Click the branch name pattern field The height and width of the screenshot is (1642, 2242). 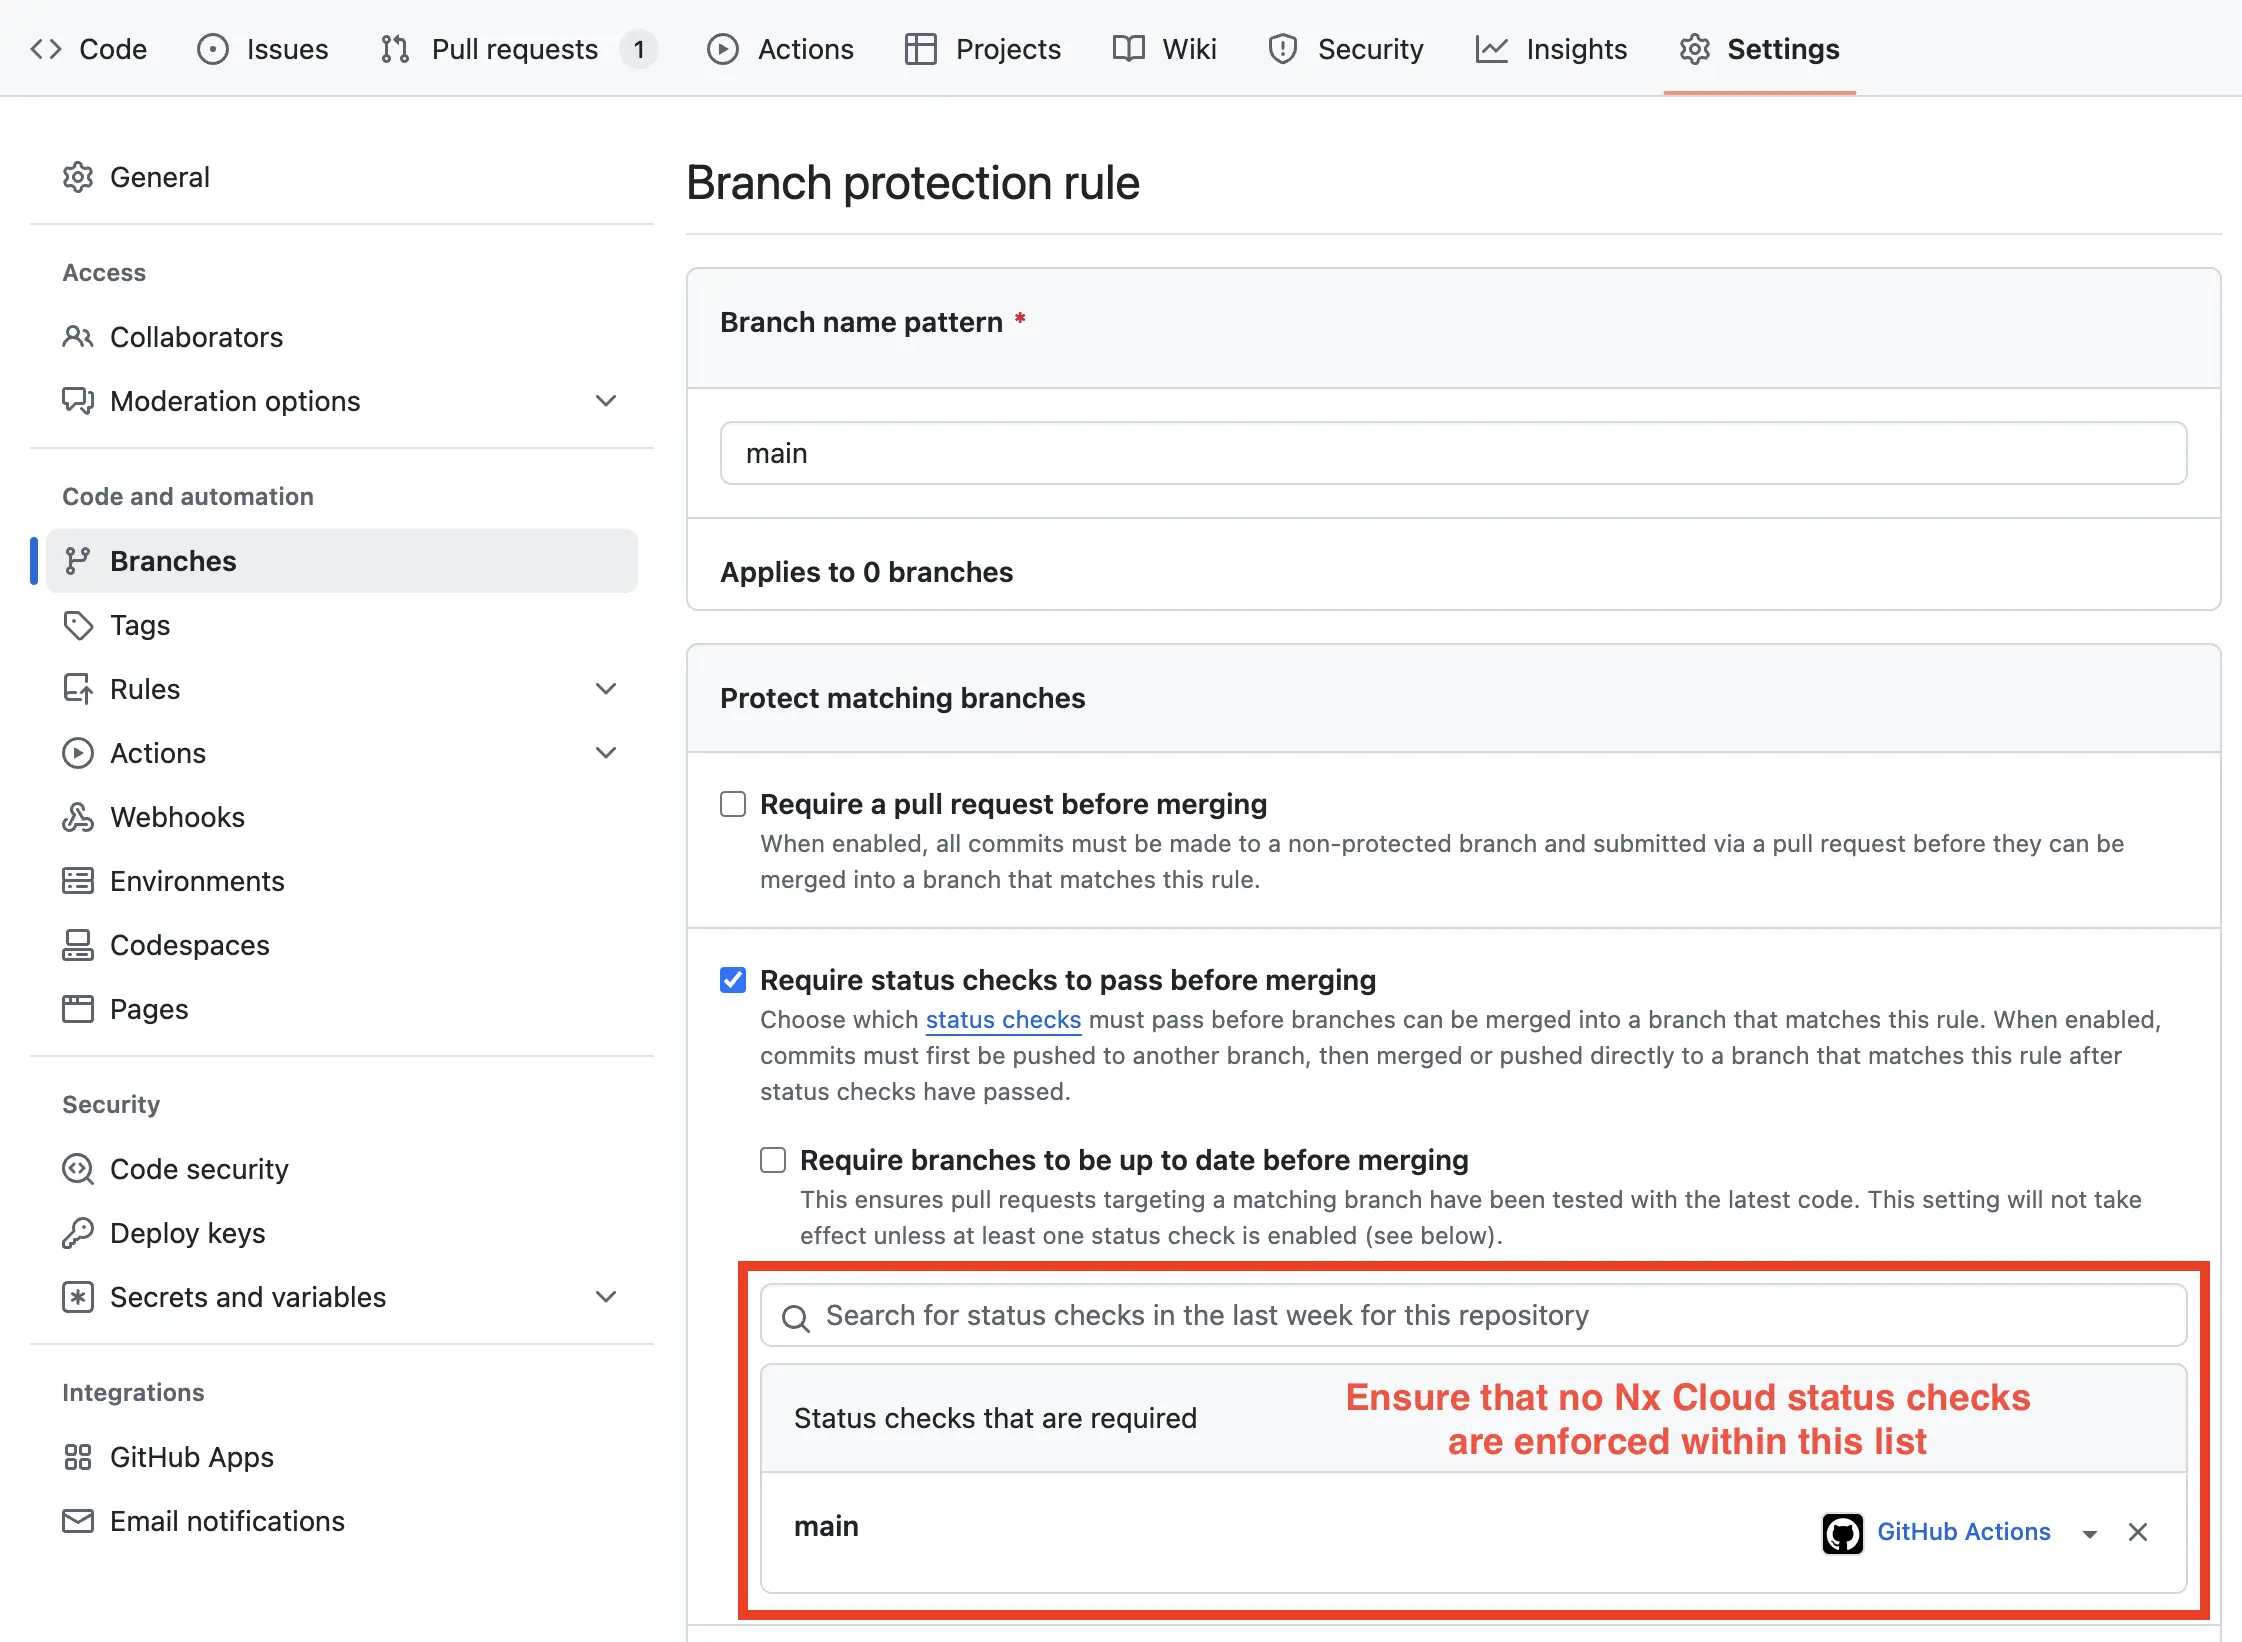coord(1452,453)
